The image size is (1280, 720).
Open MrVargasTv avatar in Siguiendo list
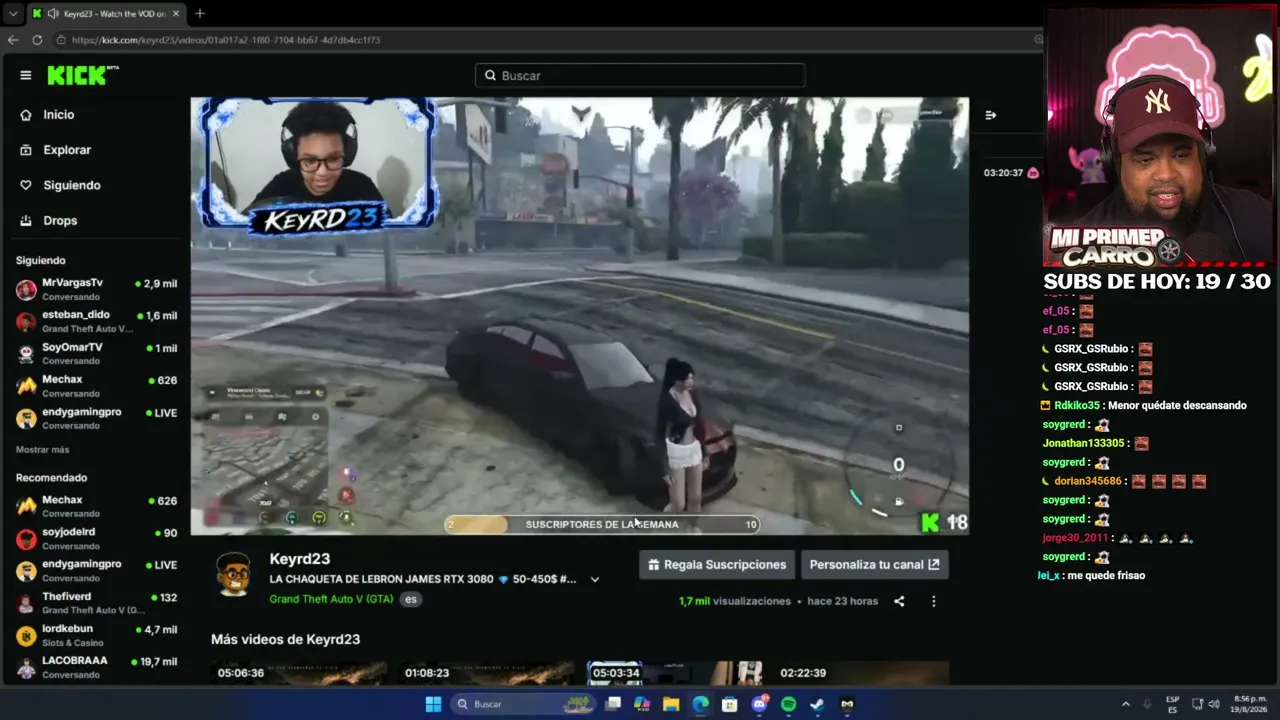26,290
